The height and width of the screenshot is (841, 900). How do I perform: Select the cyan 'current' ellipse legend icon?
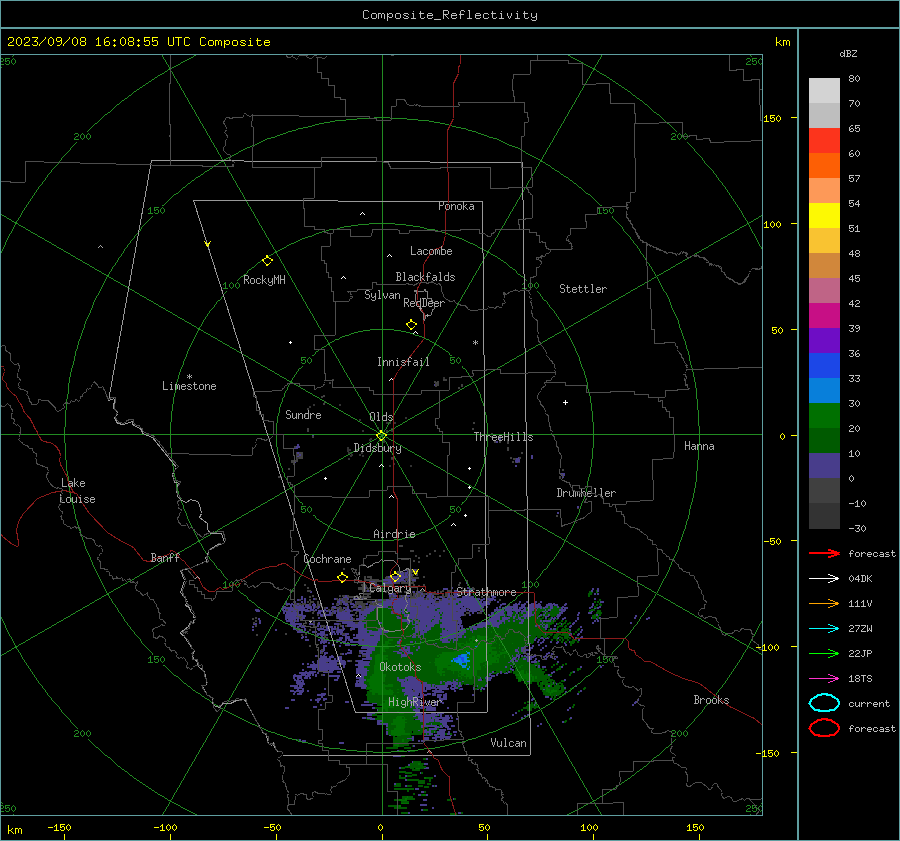824,703
